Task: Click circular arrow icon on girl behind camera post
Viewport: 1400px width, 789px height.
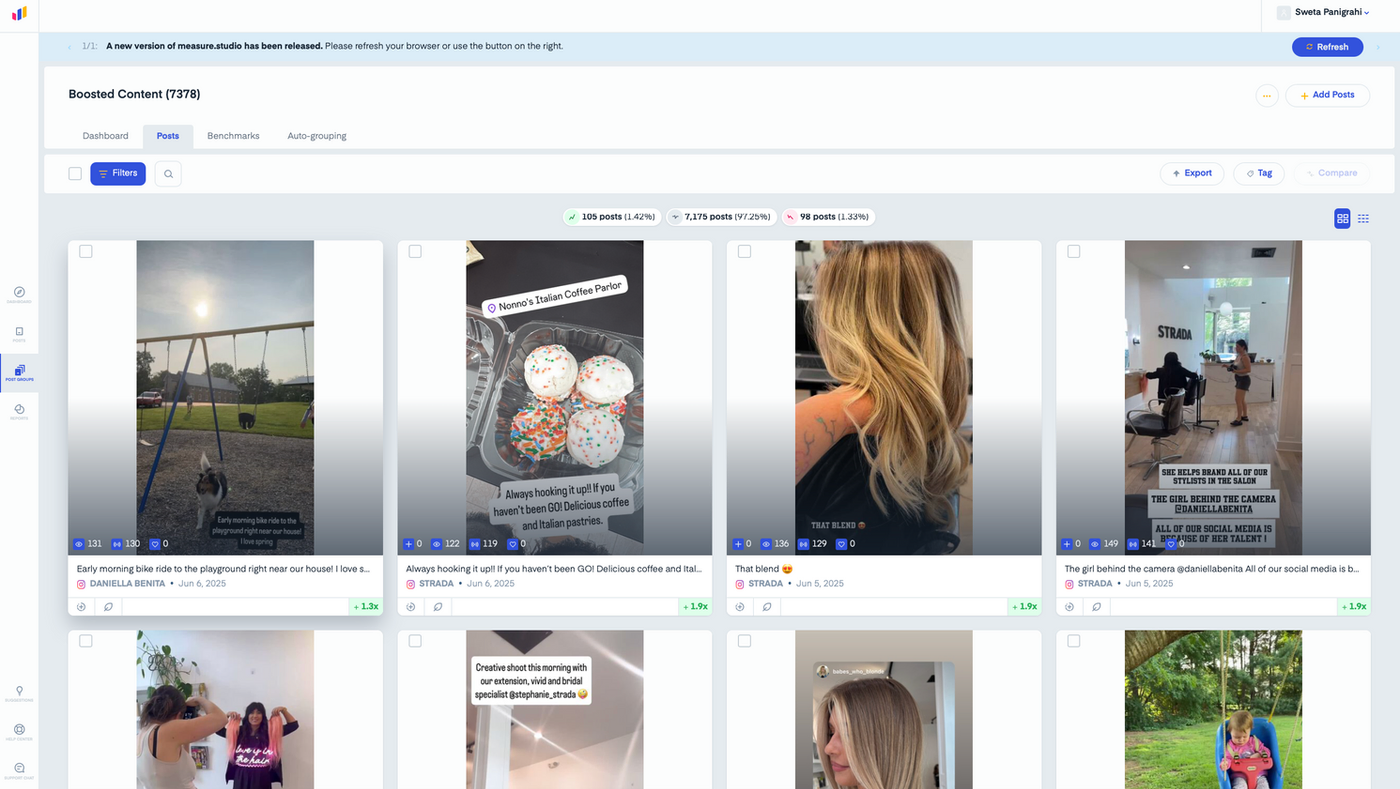Action: click(1070, 606)
